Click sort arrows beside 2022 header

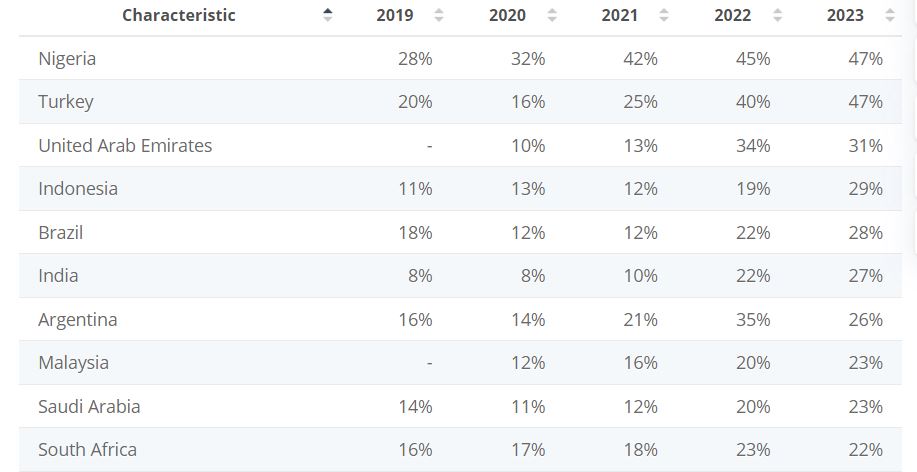coord(776,15)
